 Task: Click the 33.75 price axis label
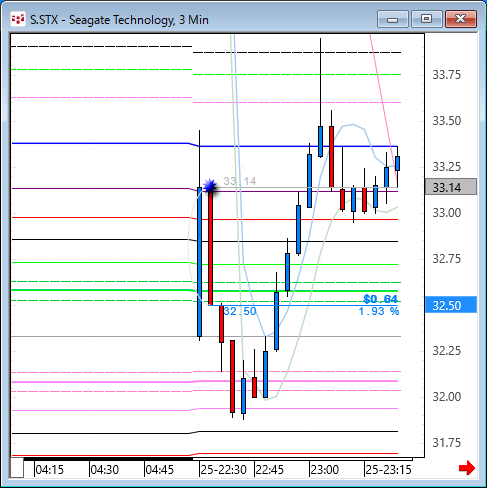click(446, 75)
